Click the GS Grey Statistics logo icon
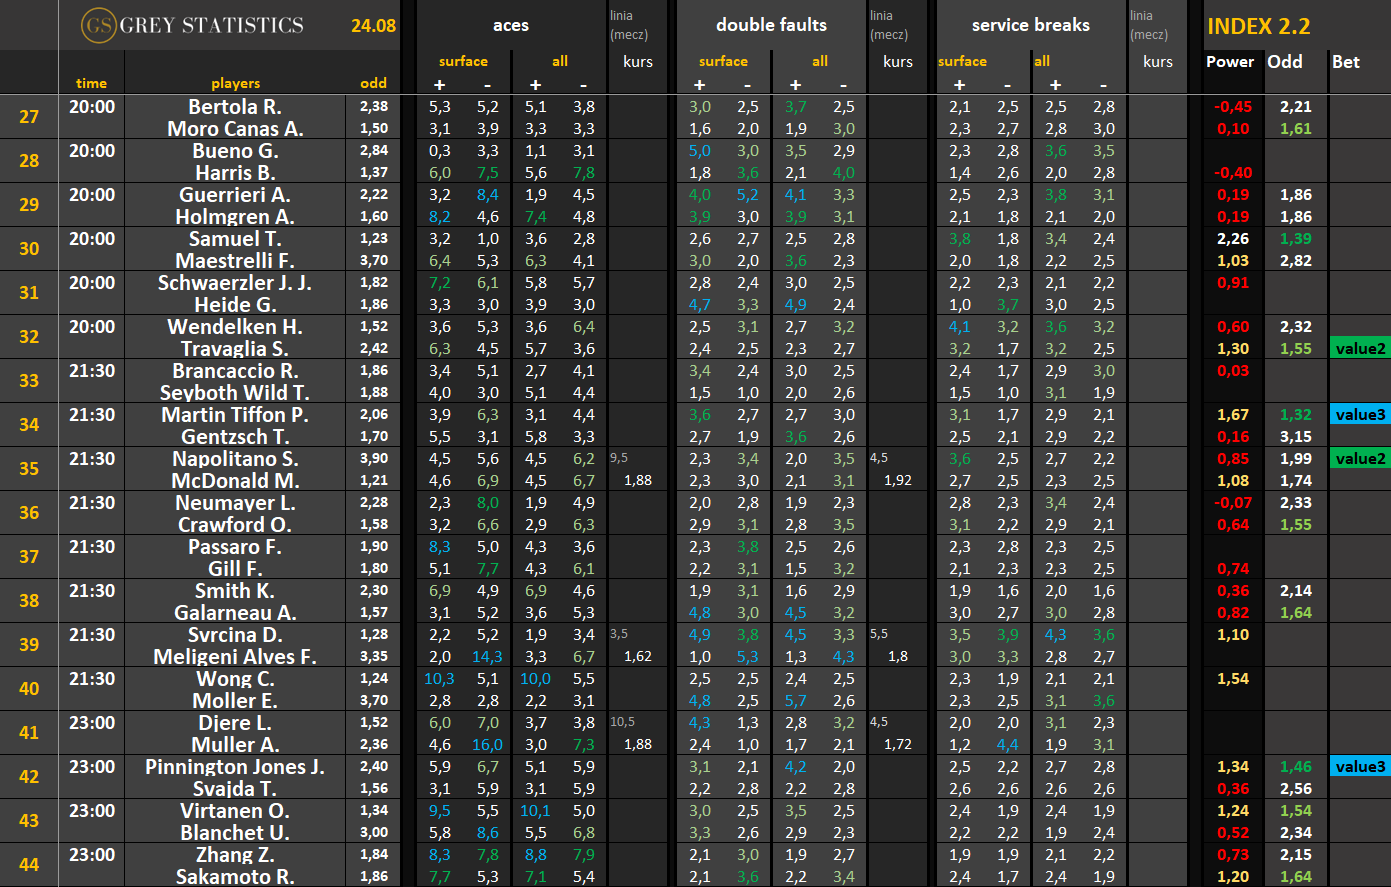 pyautogui.click(x=97, y=25)
